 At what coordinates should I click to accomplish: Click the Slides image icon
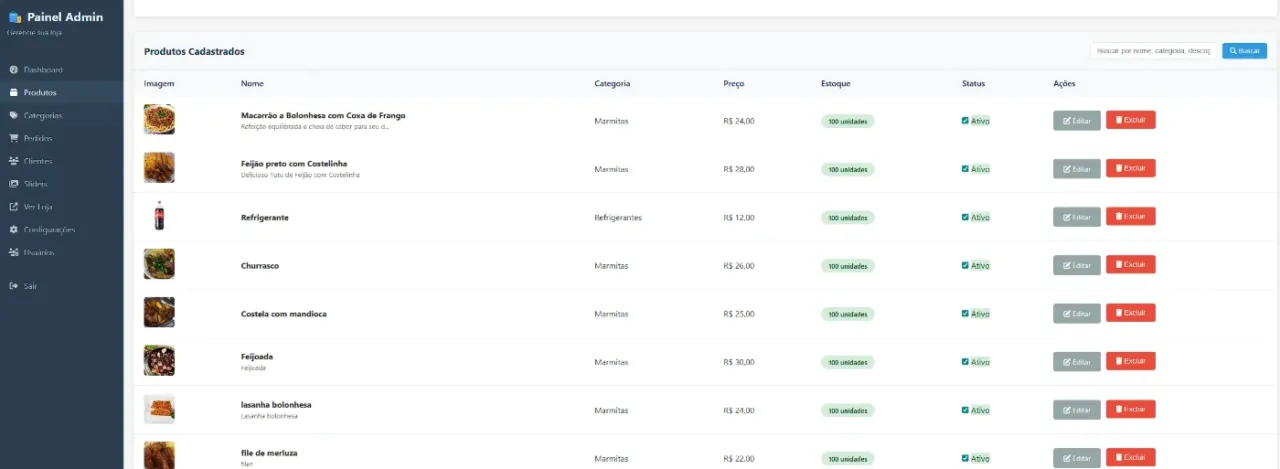coord(13,184)
